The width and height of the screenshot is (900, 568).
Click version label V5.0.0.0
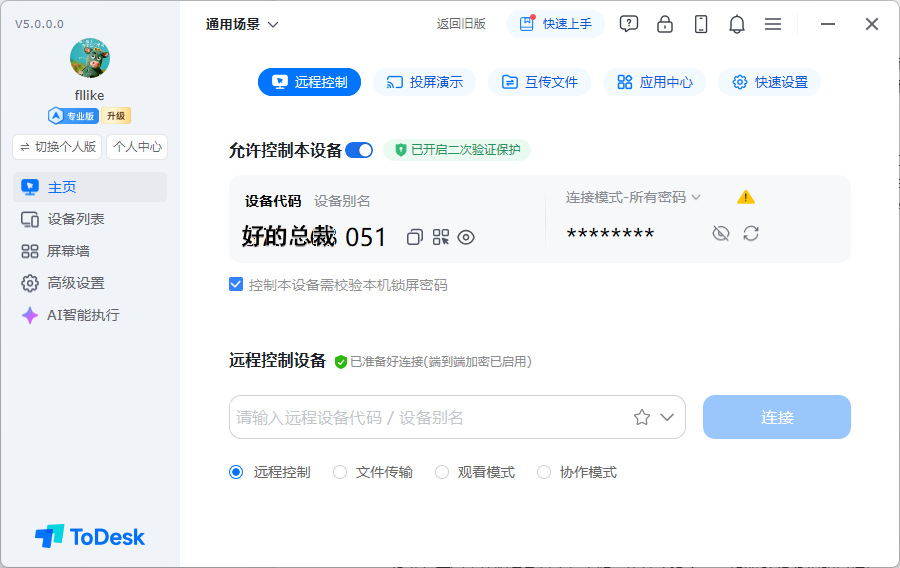(39, 24)
